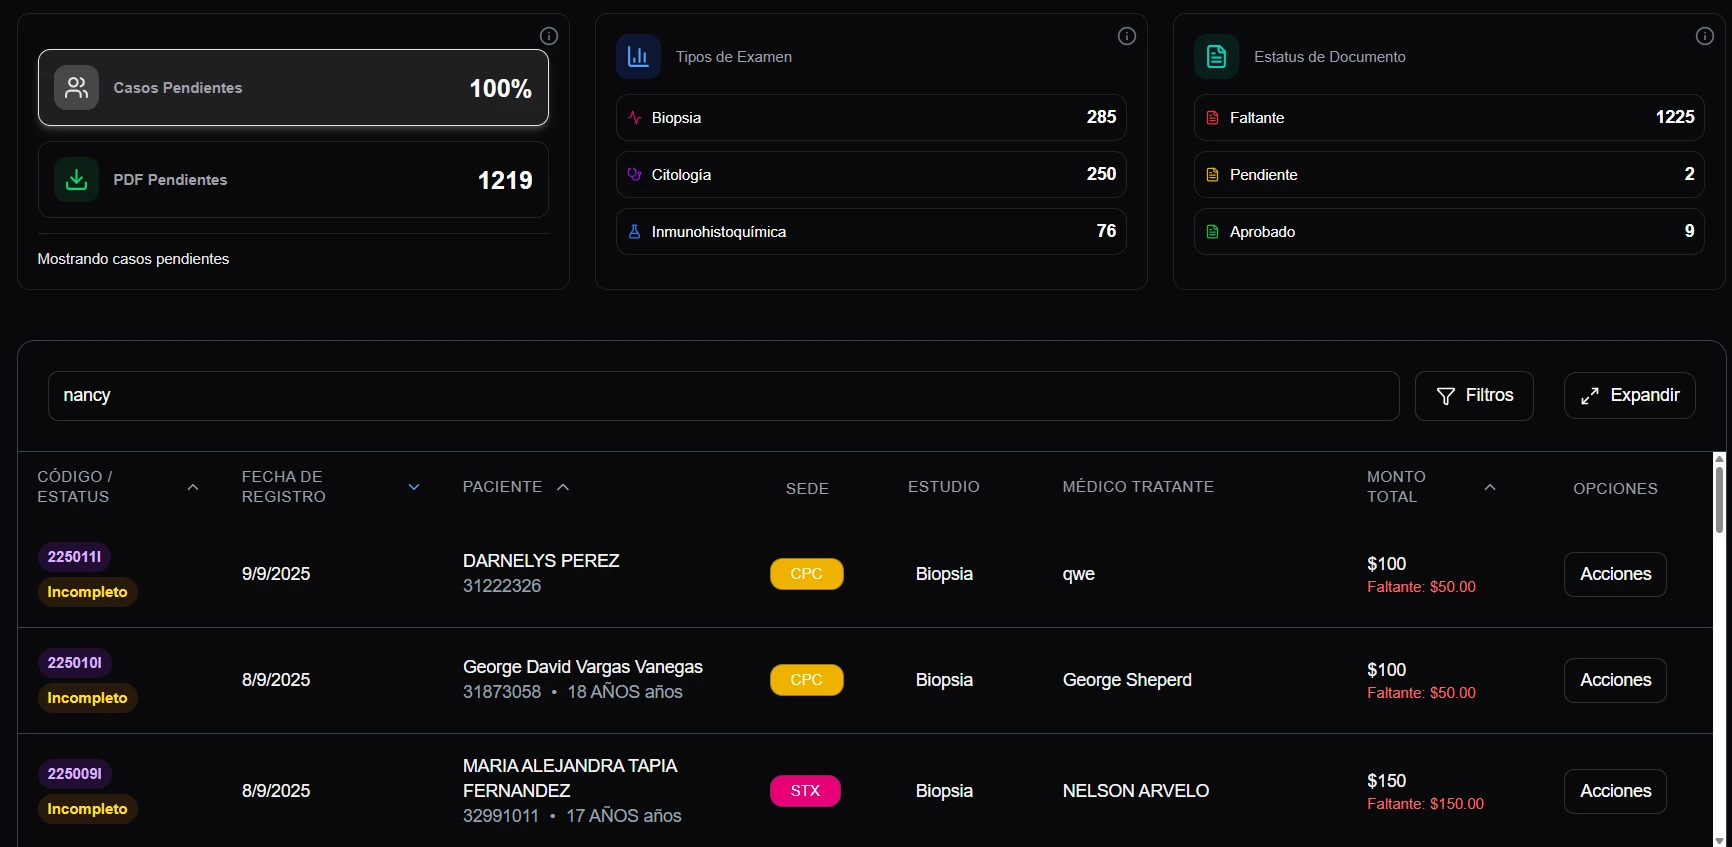The width and height of the screenshot is (1732, 847).
Task: Click CPC sede badge for DARNELYS PEREZ
Action: [807, 574]
